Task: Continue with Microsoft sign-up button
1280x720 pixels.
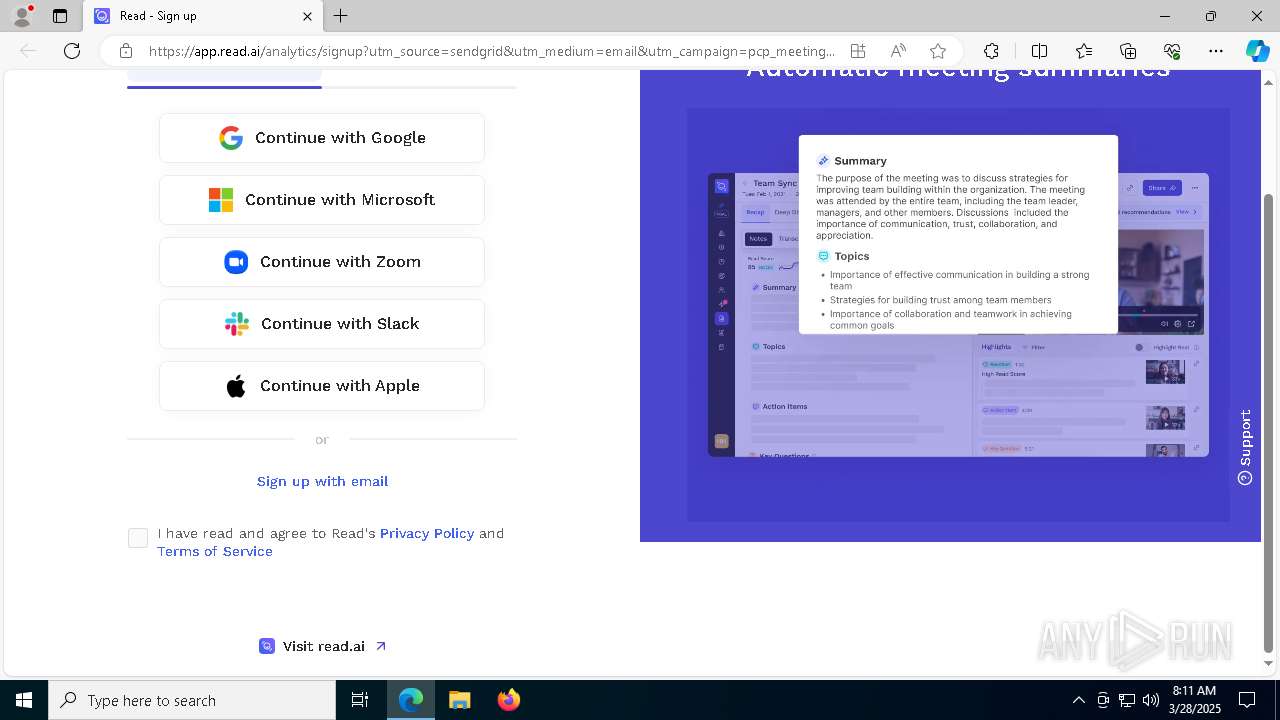Action: pyautogui.click(x=322, y=200)
